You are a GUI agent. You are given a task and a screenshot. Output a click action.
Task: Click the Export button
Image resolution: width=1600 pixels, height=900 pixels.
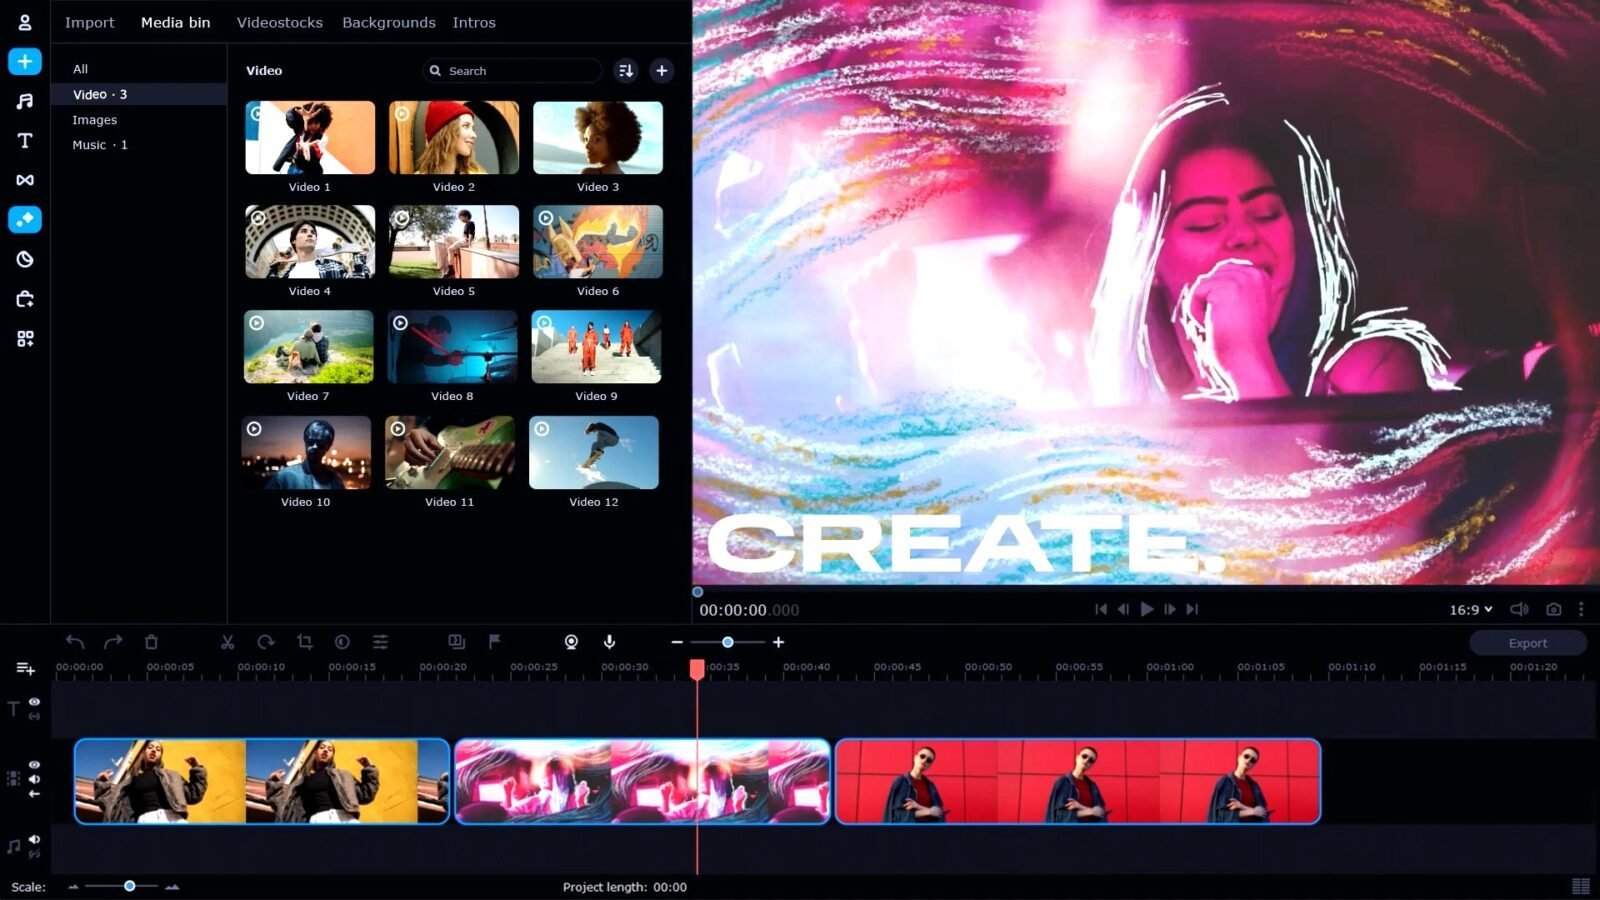[1527, 643]
